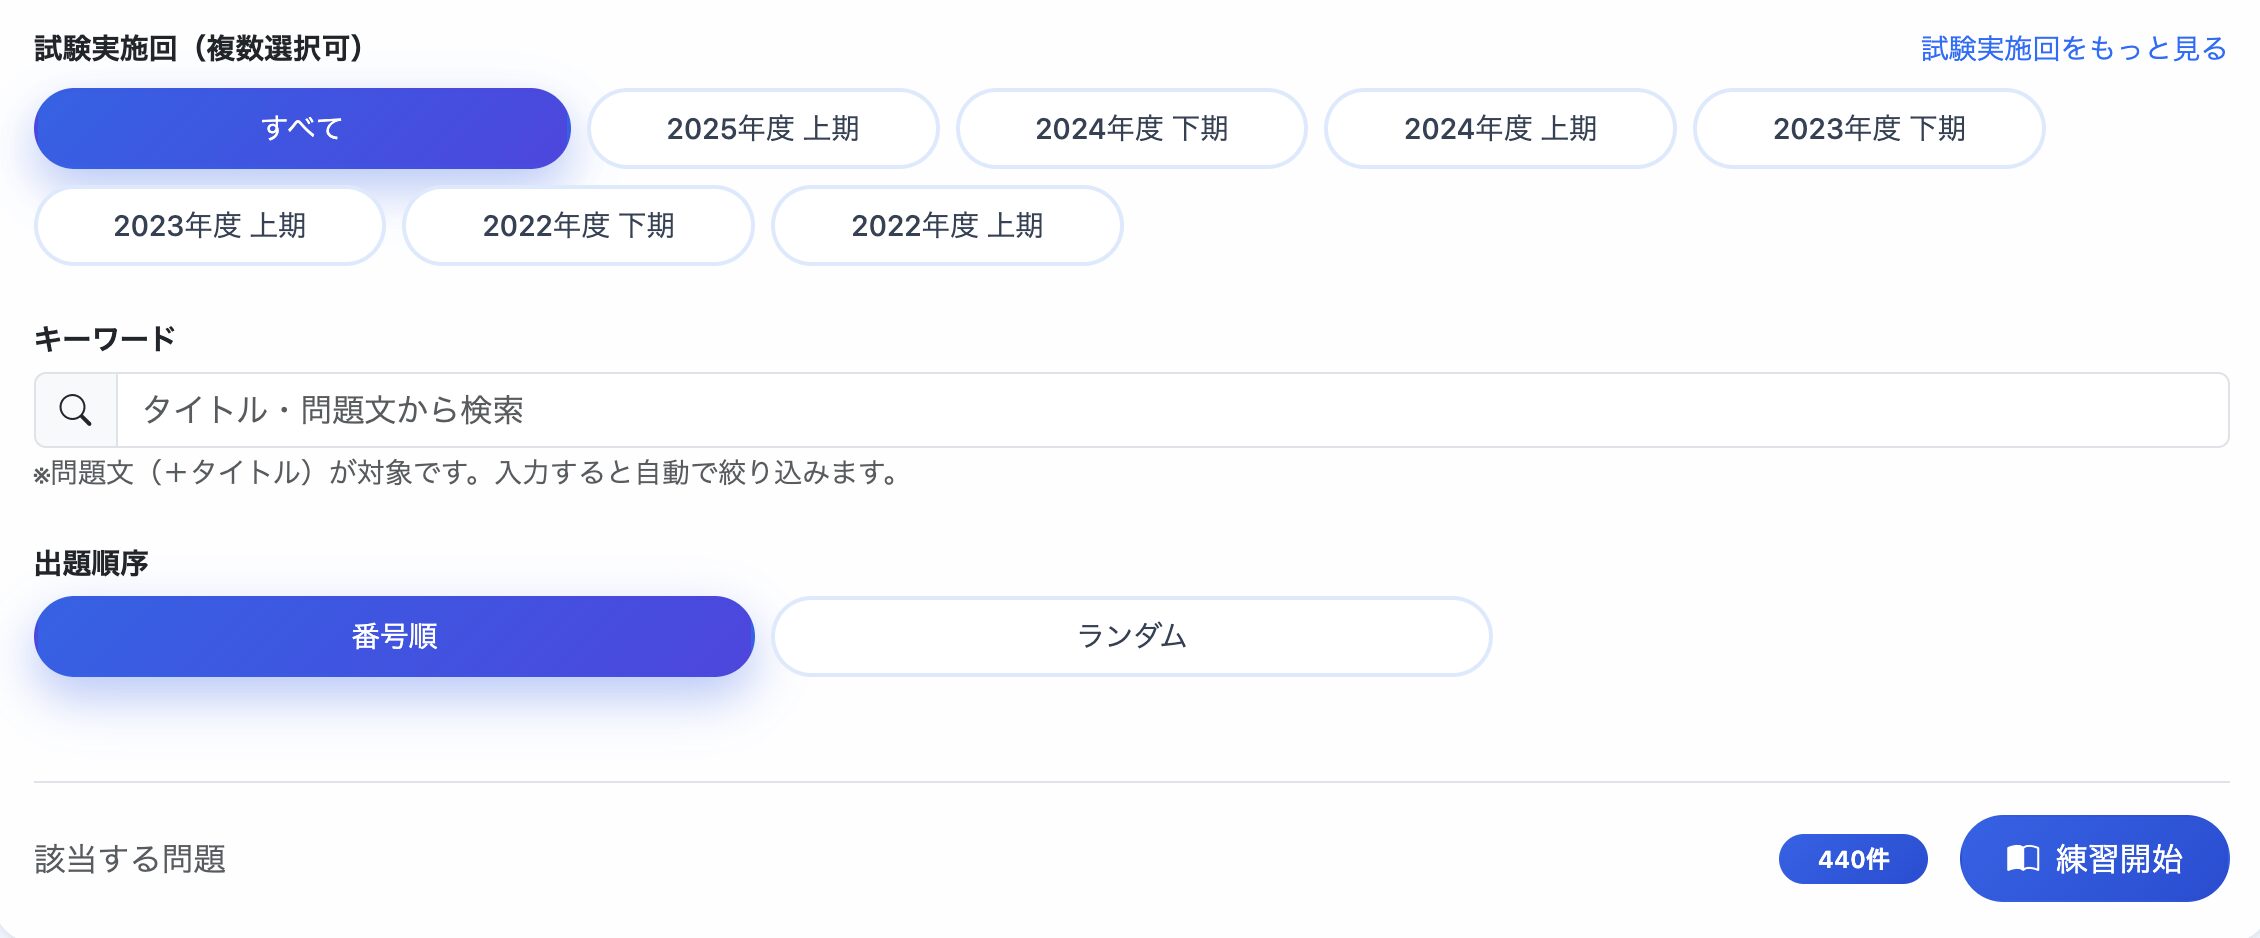Select the 2024年度 下期 exam session
2260x938 pixels.
click(1132, 127)
